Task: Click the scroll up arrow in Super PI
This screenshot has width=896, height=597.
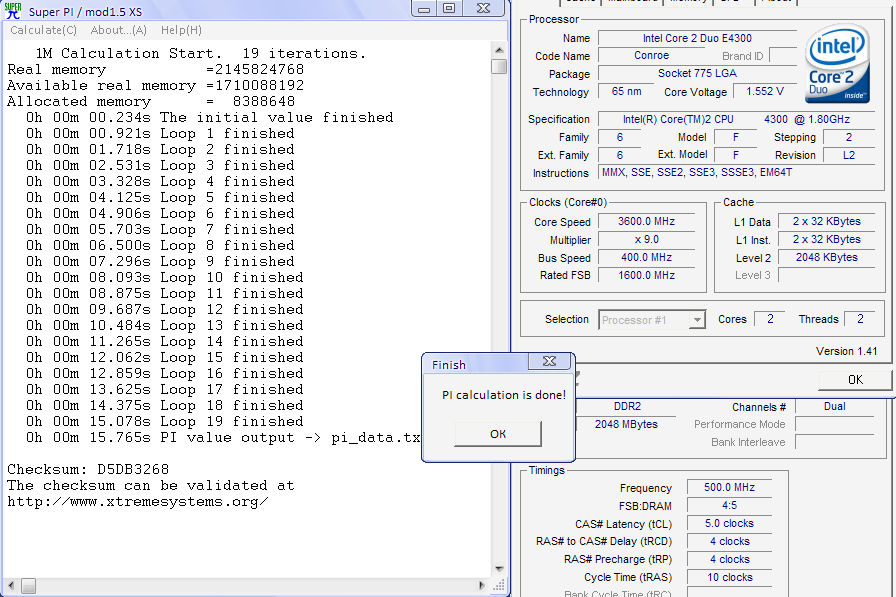Action: point(499,50)
